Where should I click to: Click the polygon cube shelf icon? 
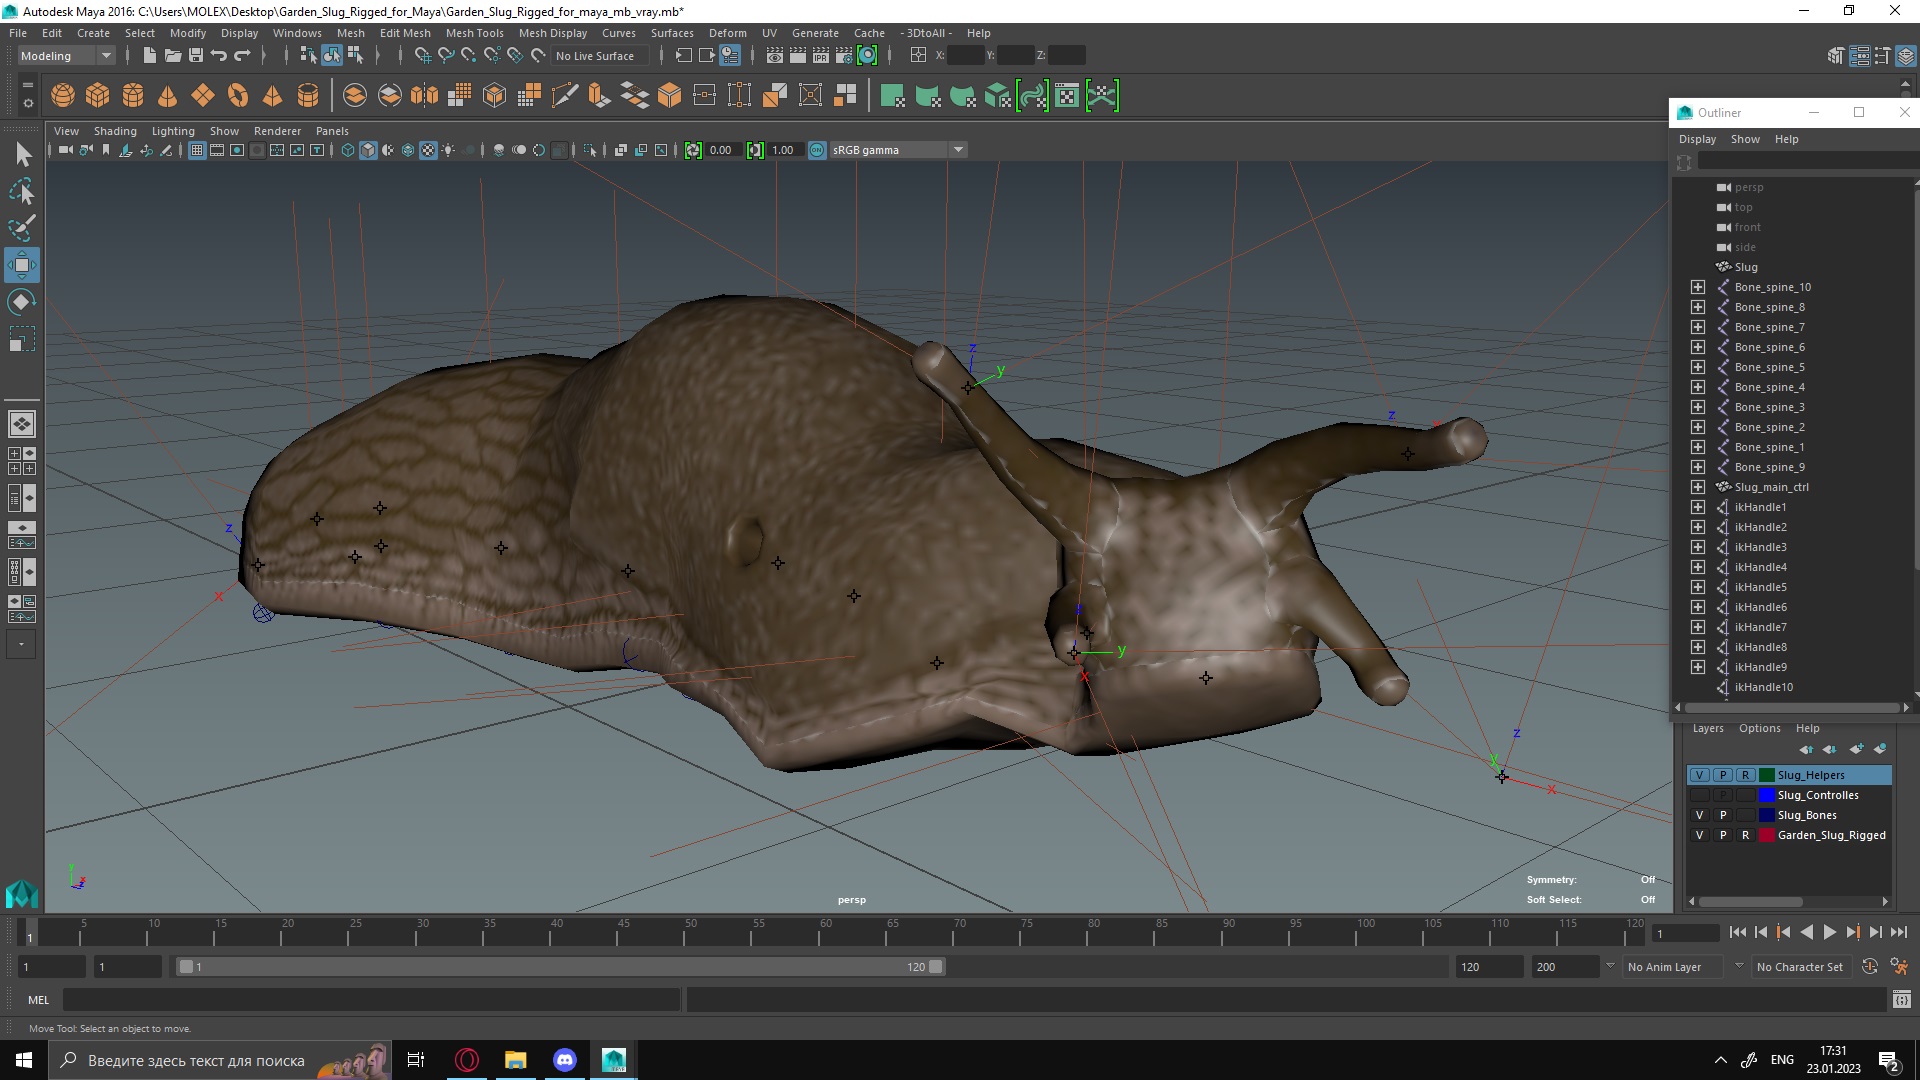tap(98, 96)
